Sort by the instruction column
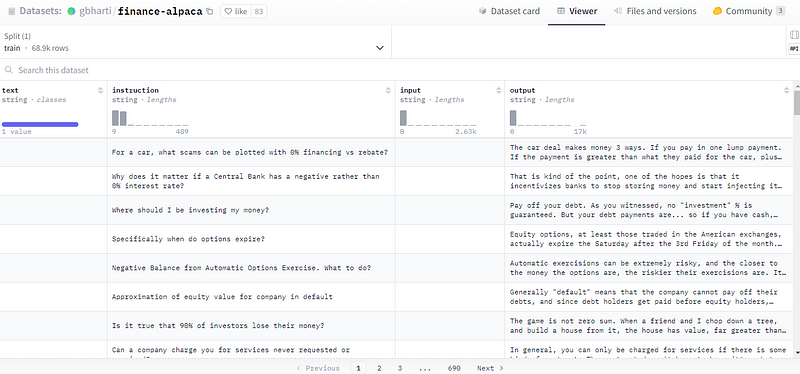 [x=388, y=90]
